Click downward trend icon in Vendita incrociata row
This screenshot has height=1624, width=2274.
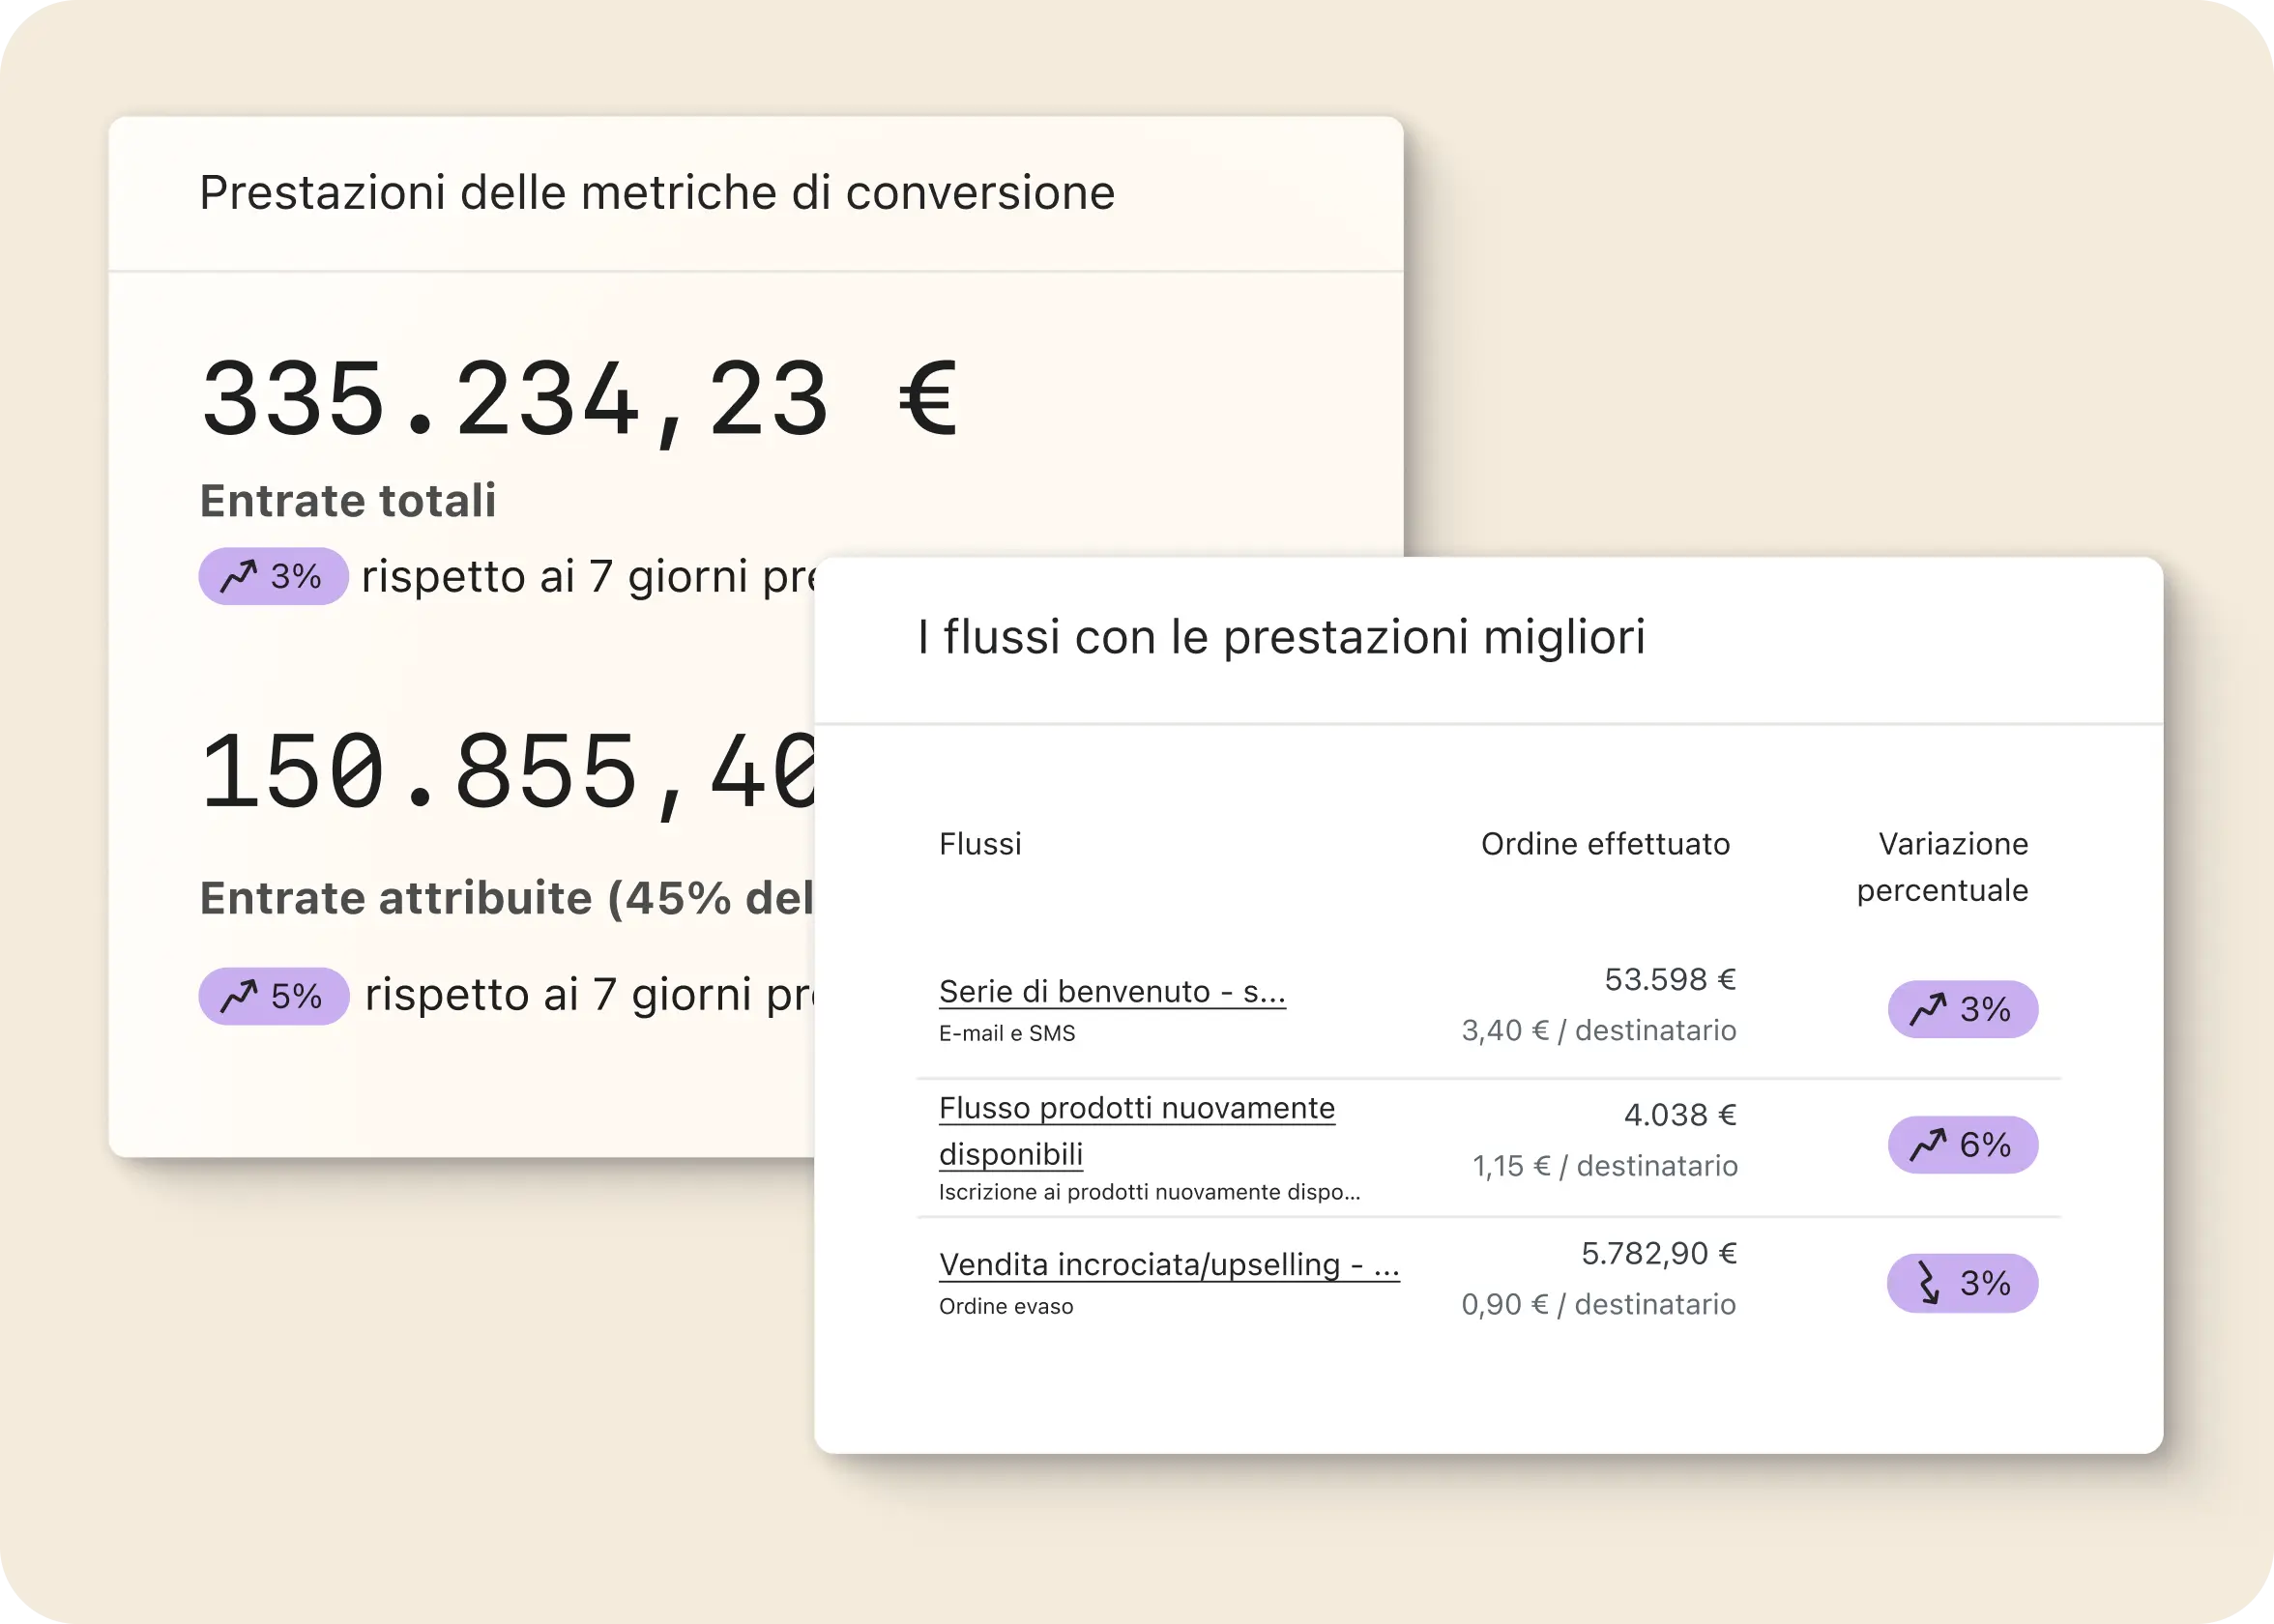(1928, 1283)
